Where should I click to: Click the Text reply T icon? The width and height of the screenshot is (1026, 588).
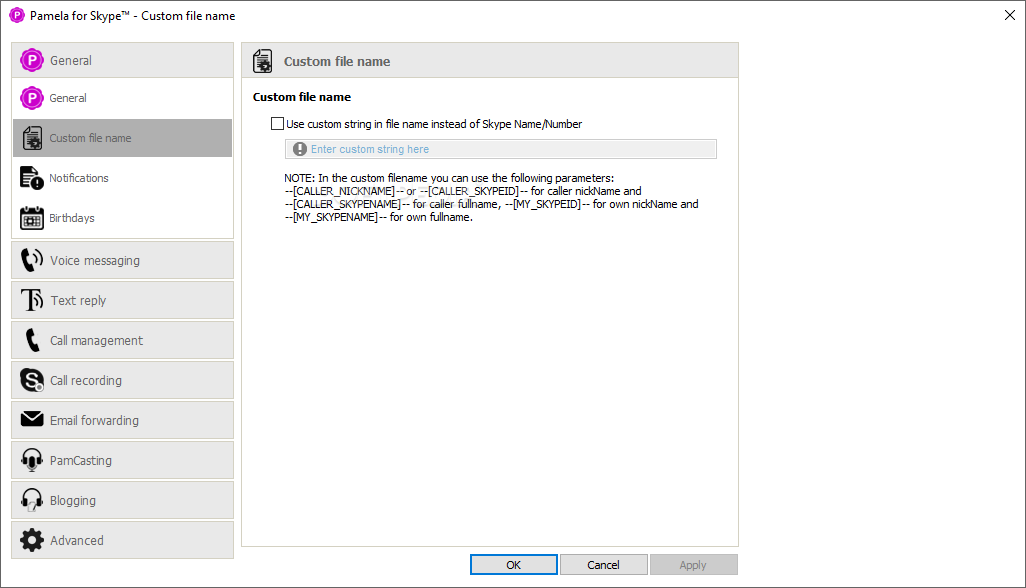click(31, 300)
